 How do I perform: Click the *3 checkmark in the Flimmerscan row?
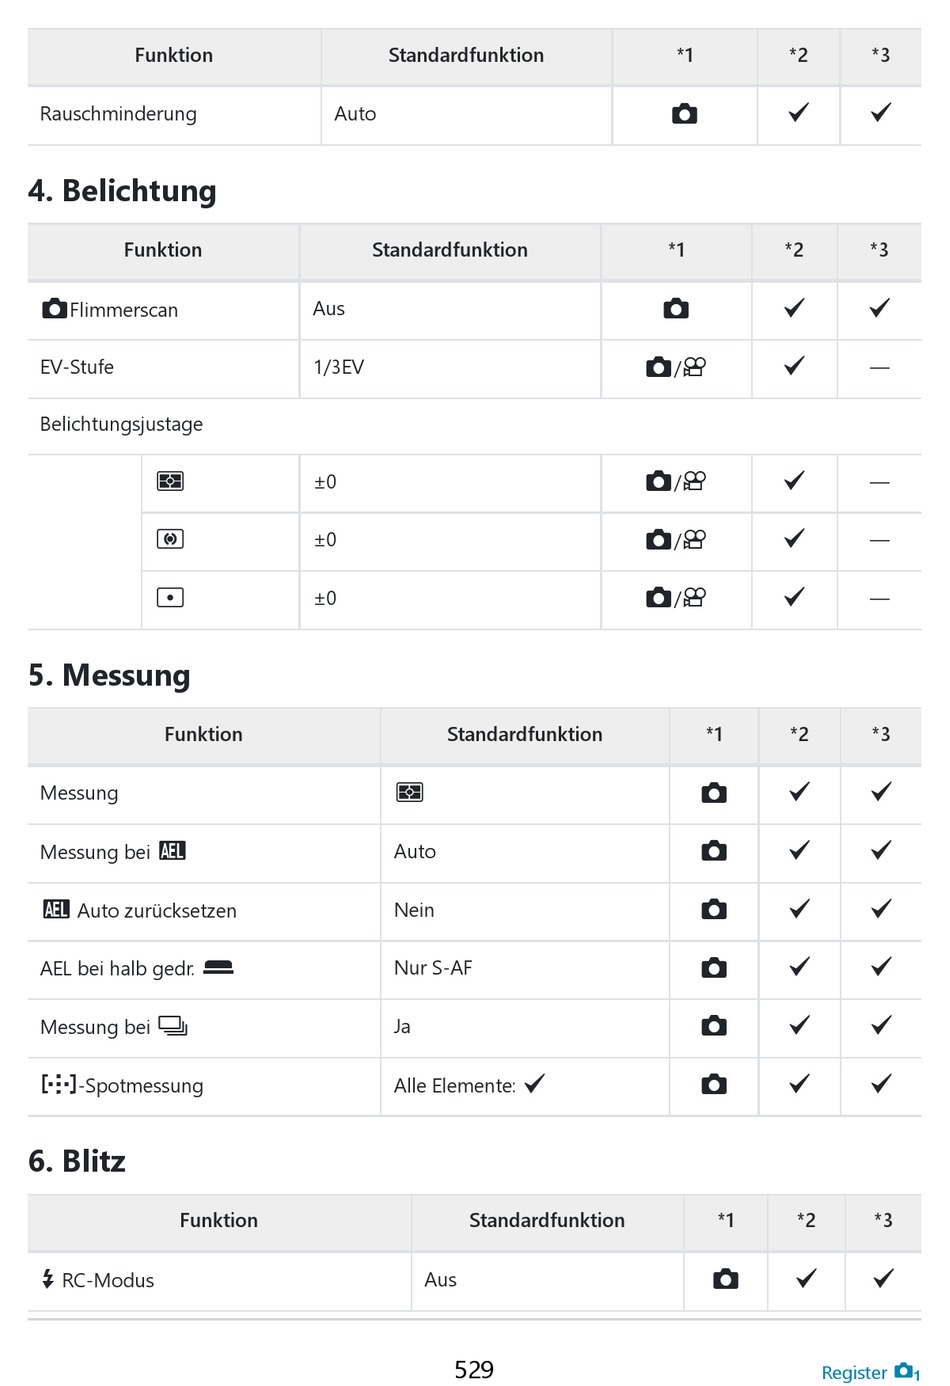point(879,308)
